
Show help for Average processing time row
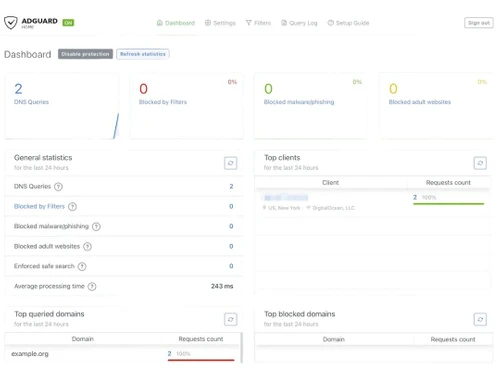click(92, 286)
